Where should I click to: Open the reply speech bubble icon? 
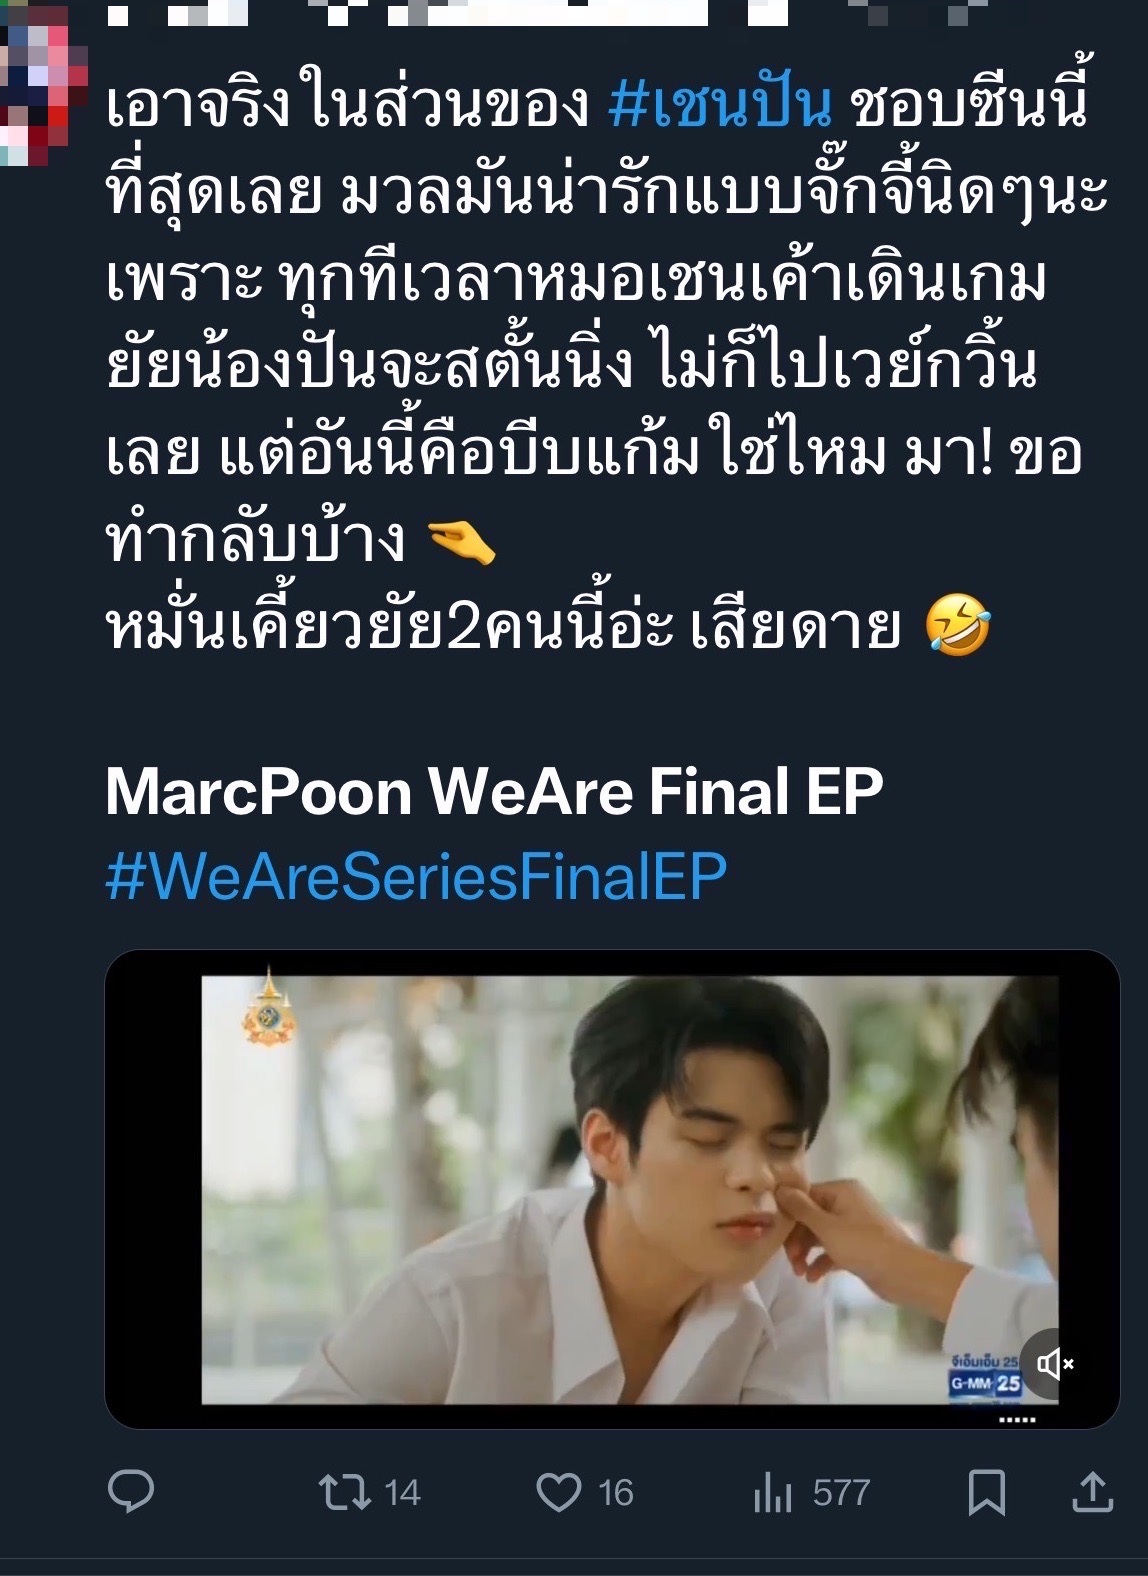point(131,1492)
